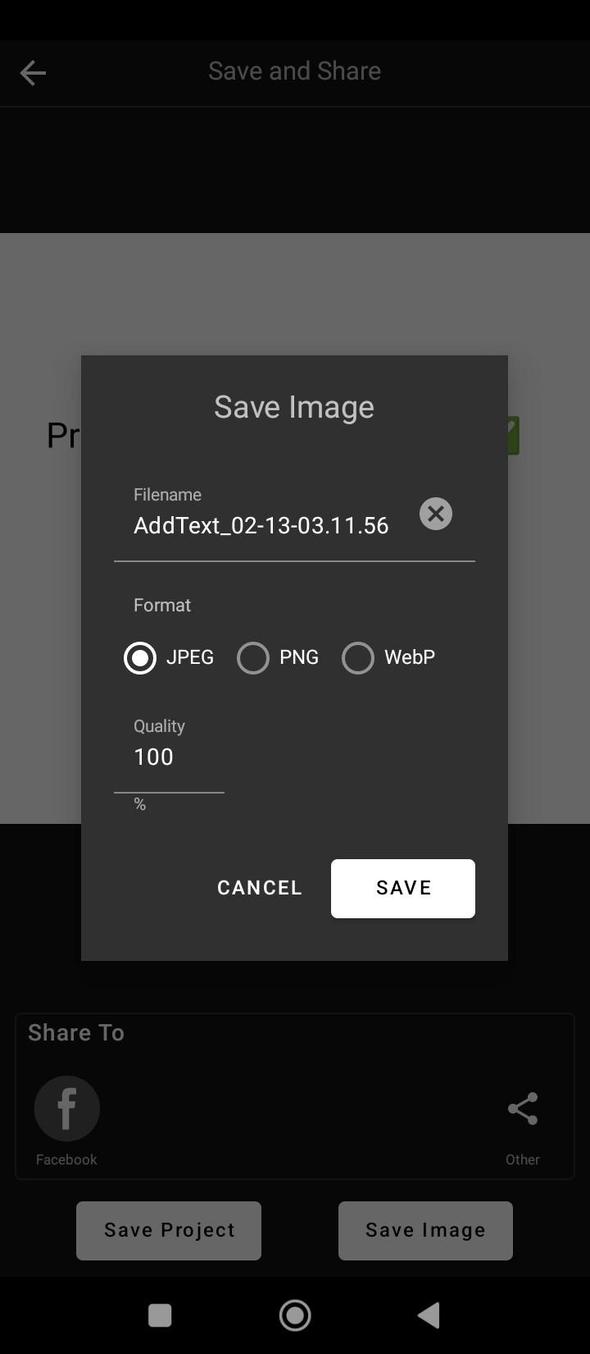Tap the Facebook label text
Screen dimensions: 590x1354
(66, 1159)
